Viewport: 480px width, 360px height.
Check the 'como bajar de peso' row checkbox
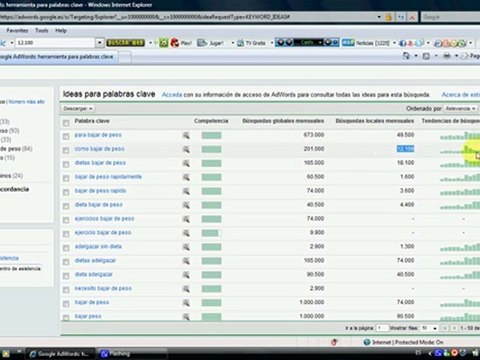[x=66, y=150]
